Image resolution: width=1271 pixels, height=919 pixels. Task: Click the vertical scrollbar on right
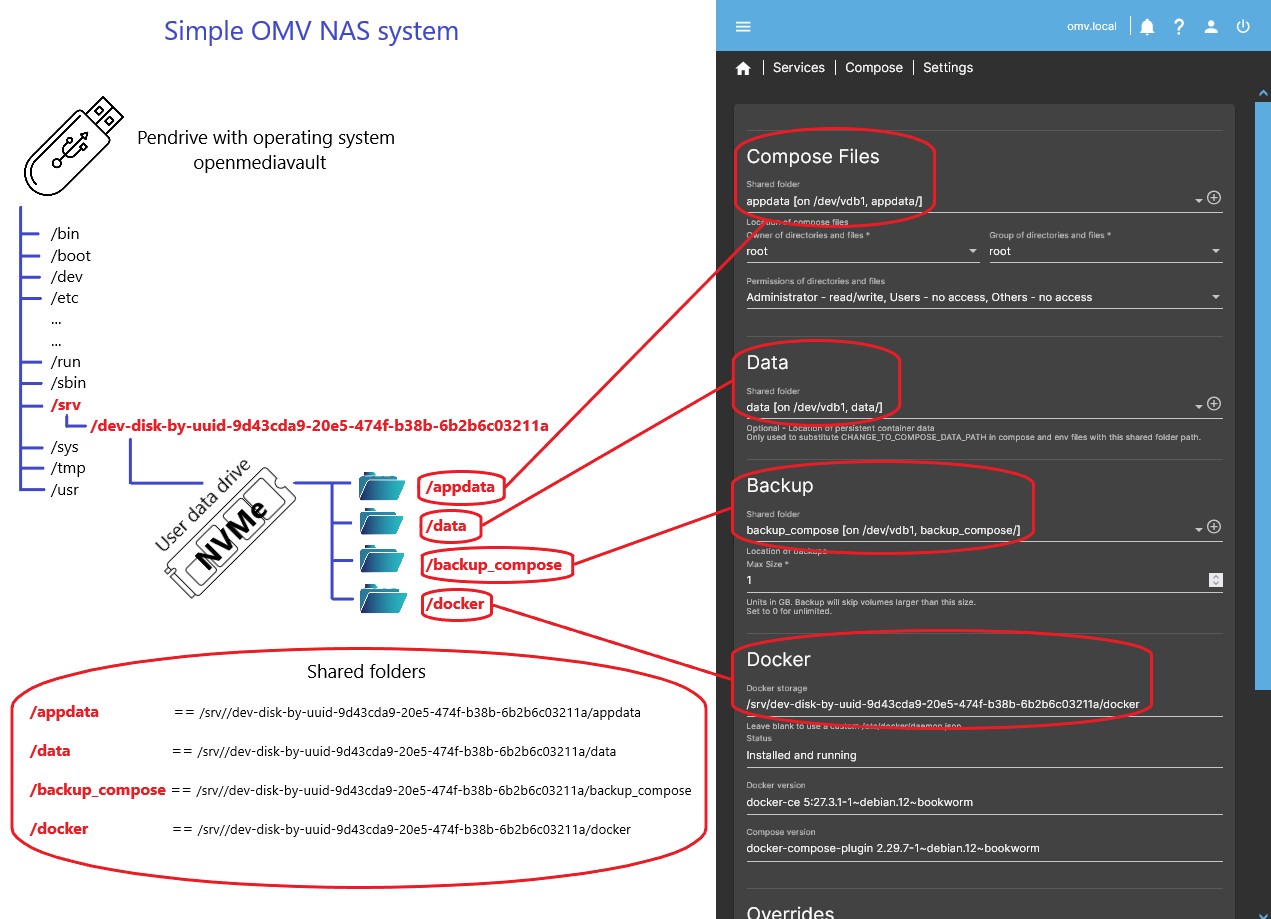[x=1263, y=400]
